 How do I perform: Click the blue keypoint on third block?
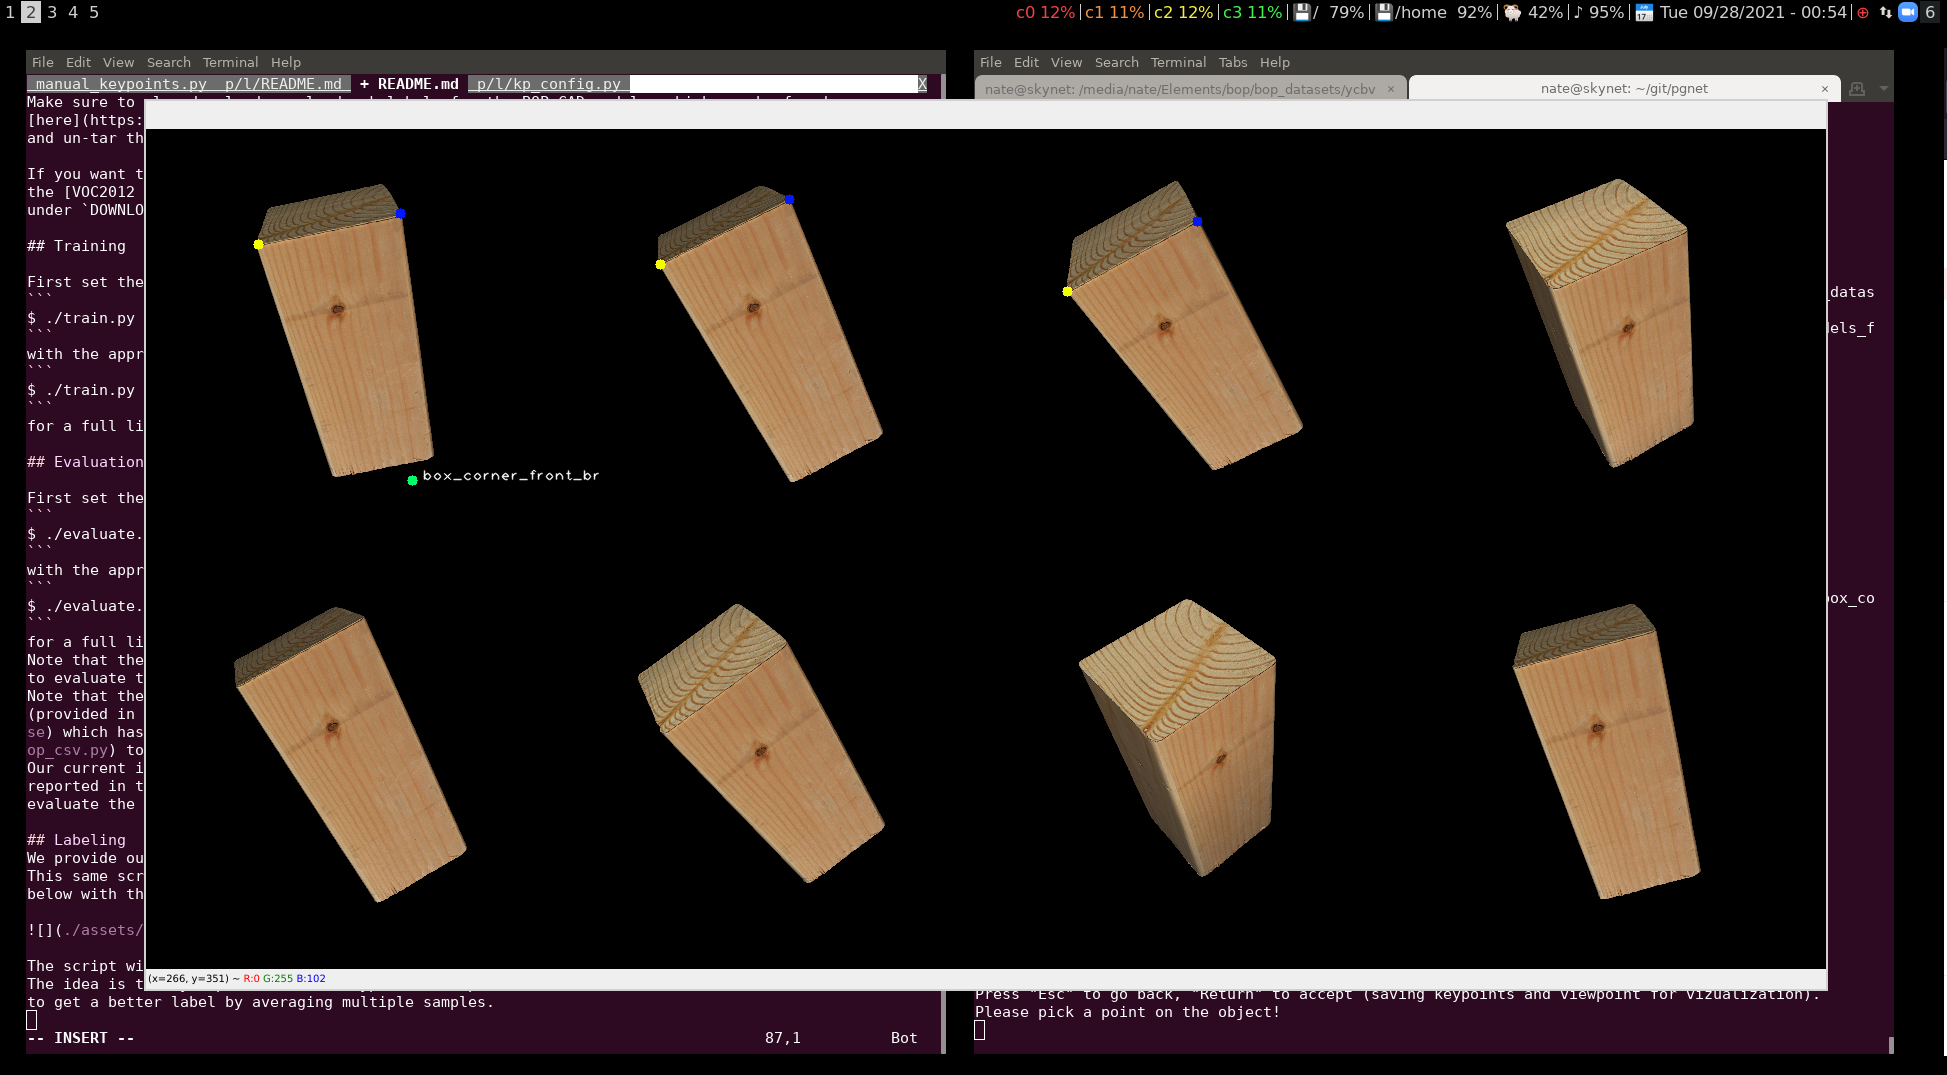click(1197, 222)
